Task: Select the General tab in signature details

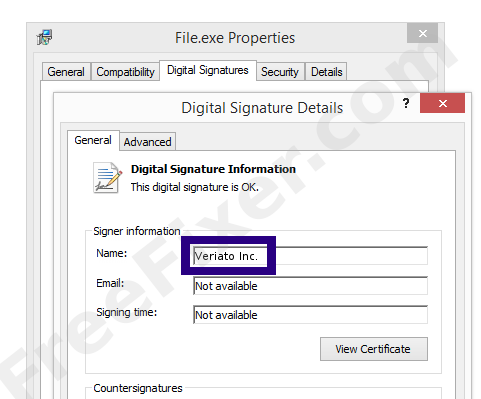Action: [x=93, y=140]
